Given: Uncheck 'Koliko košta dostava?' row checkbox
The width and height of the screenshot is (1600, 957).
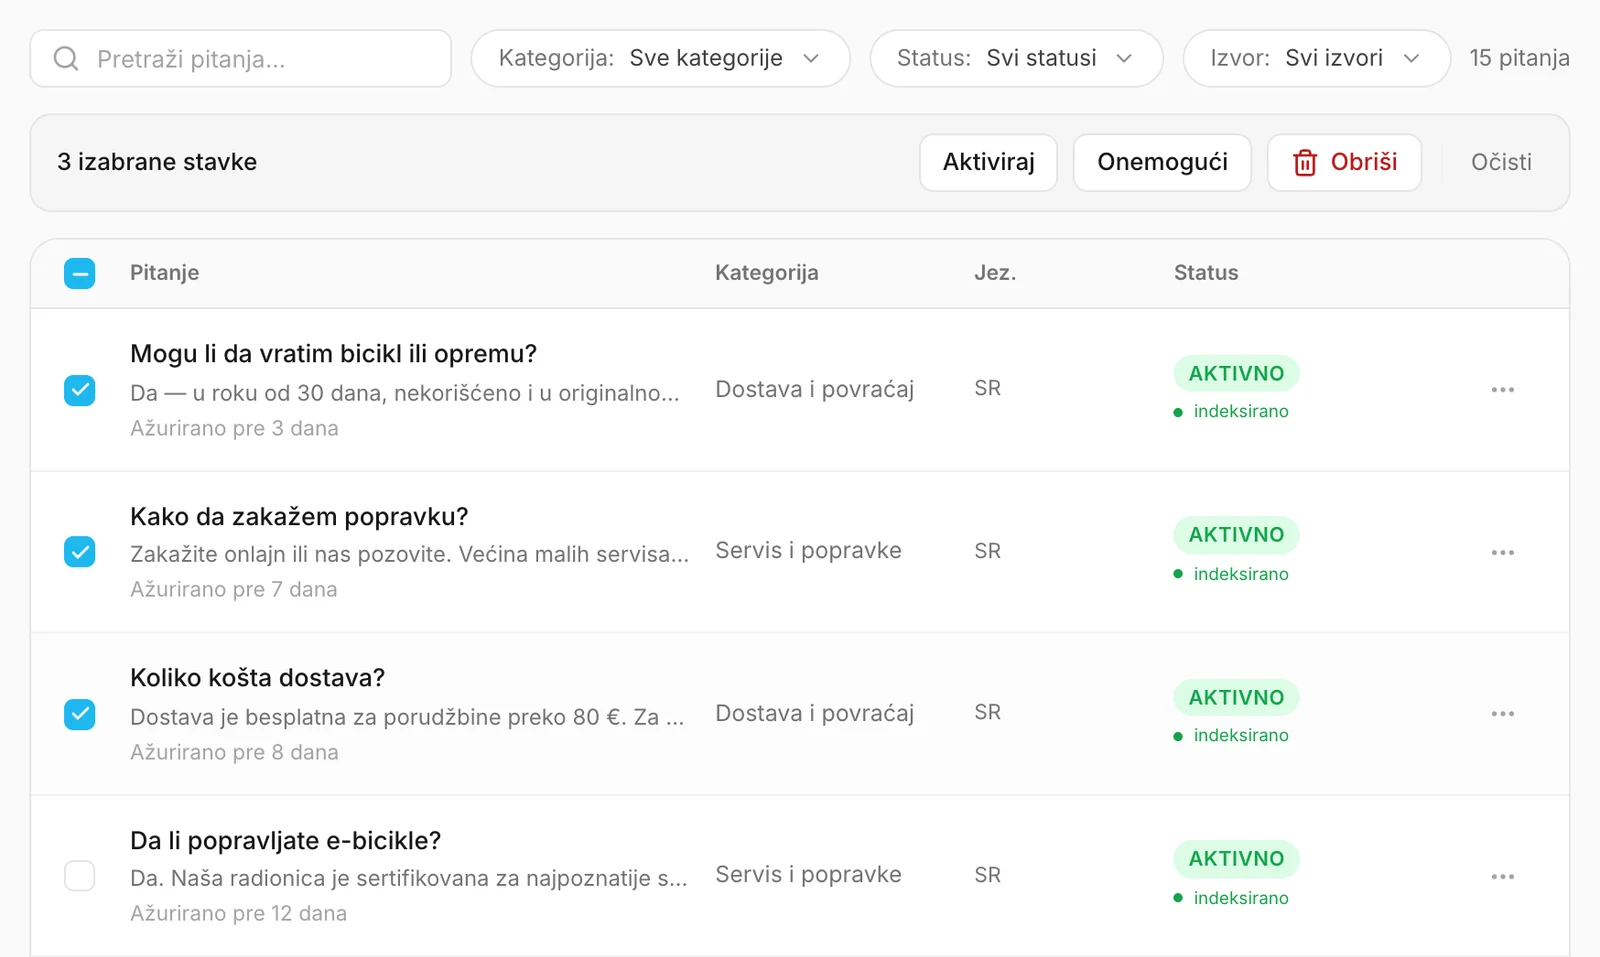Looking at the screenshot, I should [80, 714].
